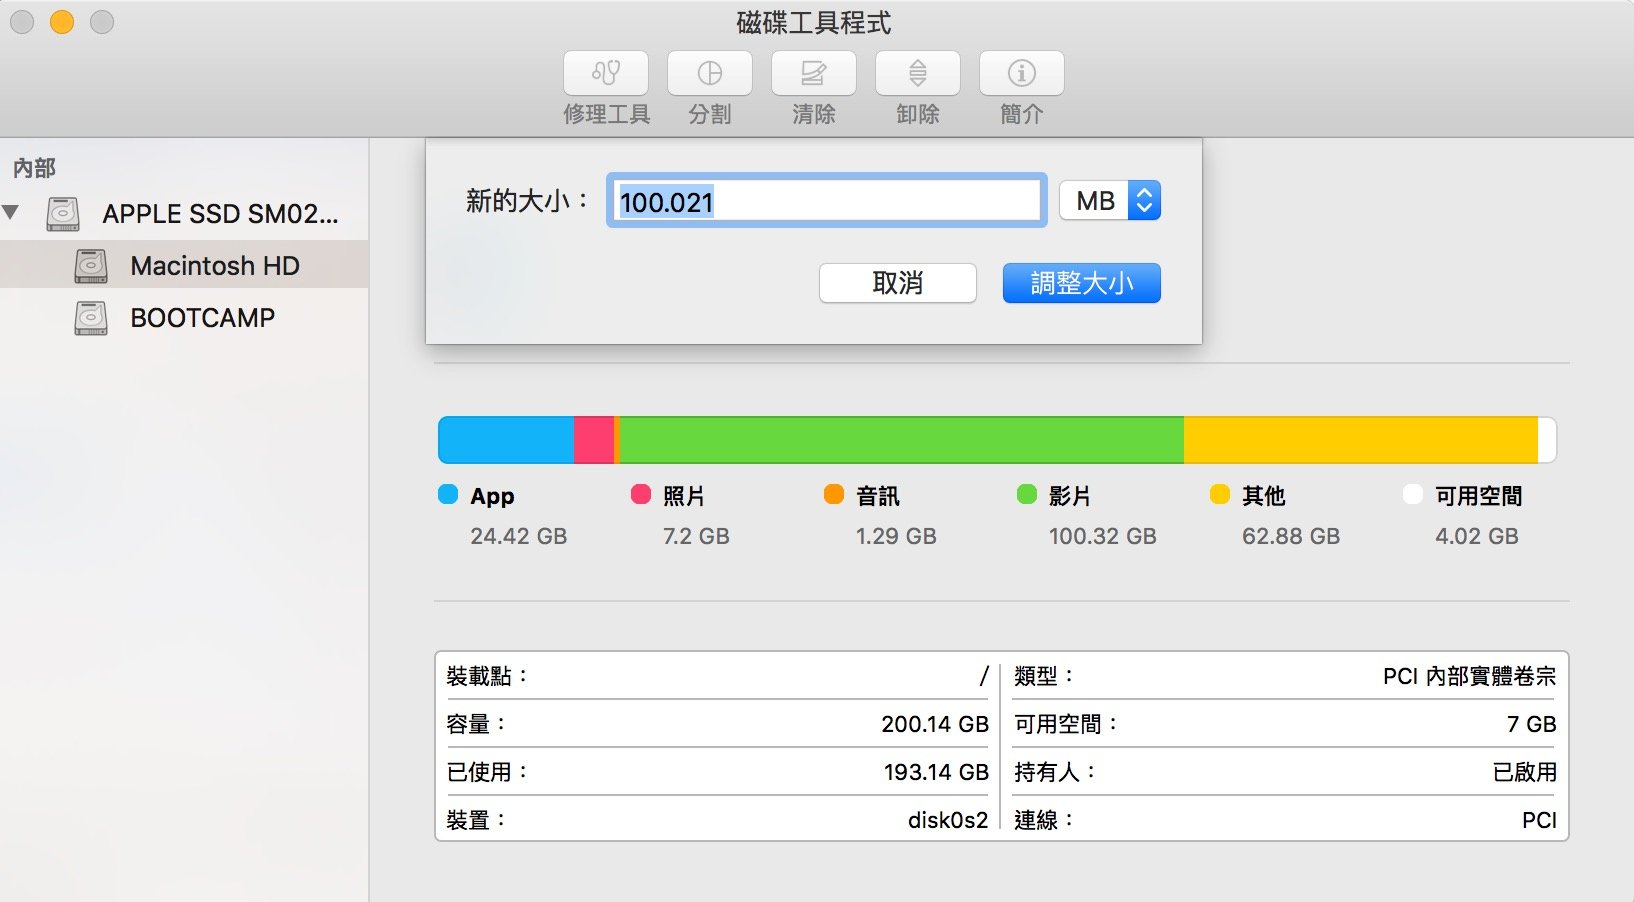Viewport: 1634px width, 902px height.
Task: Open the MB unit size selector
Action: [x=1093, y=200]
